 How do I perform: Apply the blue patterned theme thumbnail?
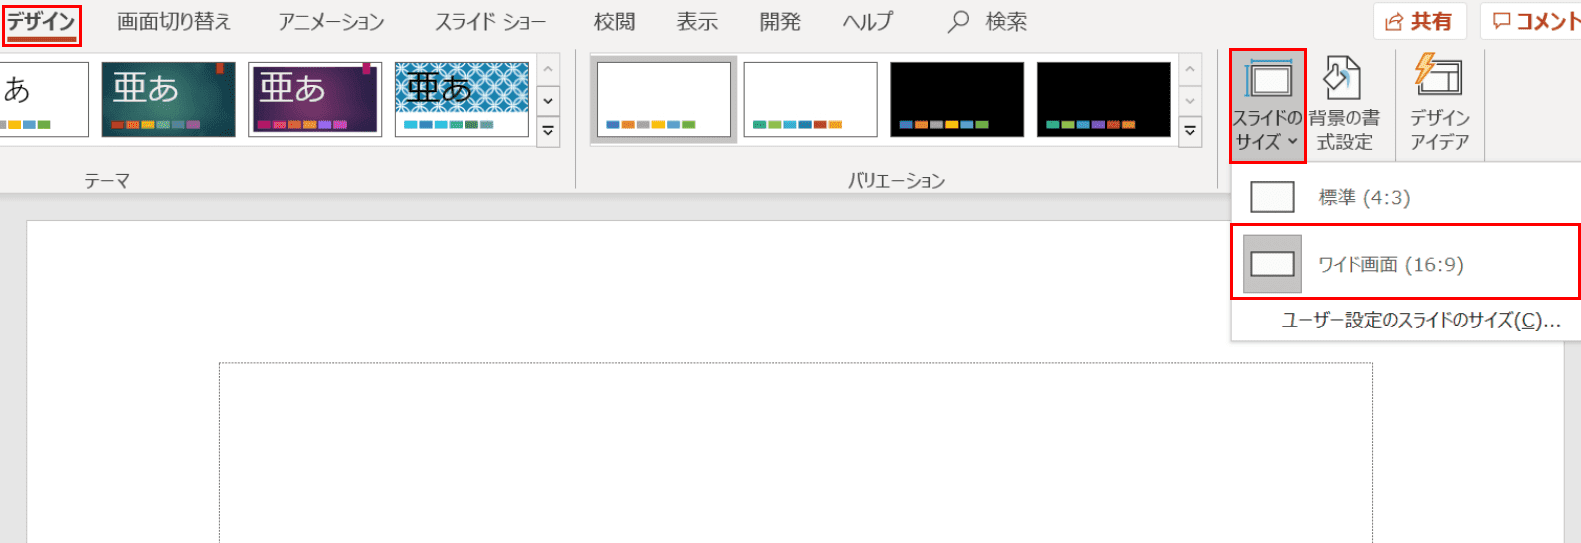point(461,99)
